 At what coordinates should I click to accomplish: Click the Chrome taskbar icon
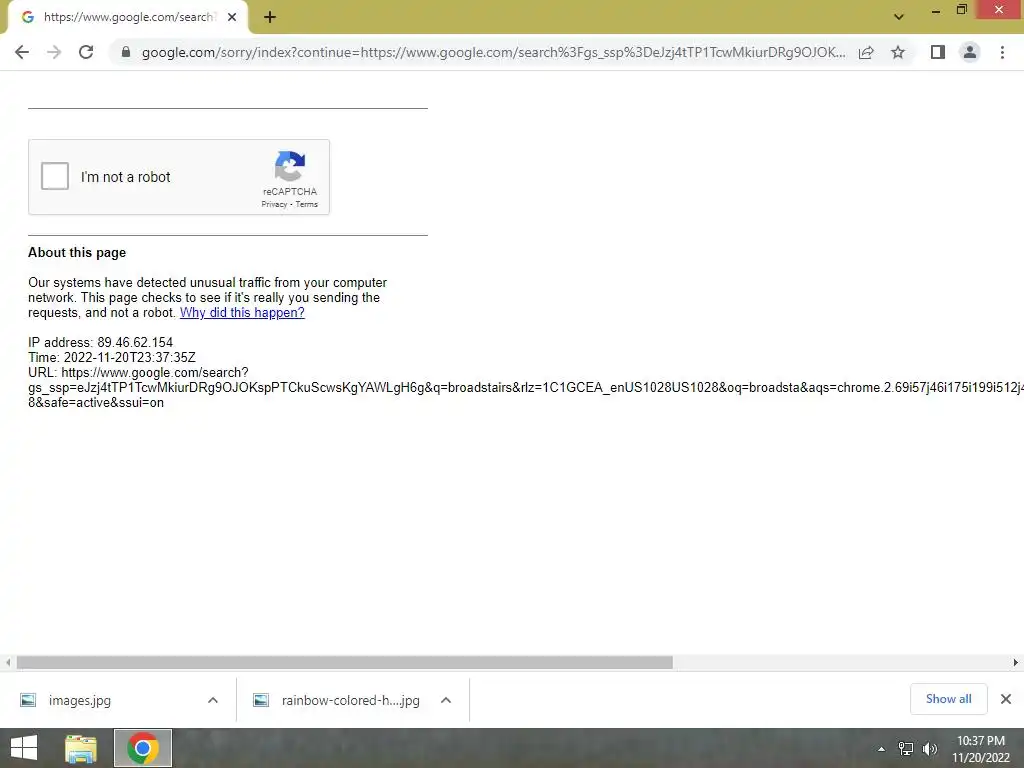pyautogui.click(x=143, y=748)
